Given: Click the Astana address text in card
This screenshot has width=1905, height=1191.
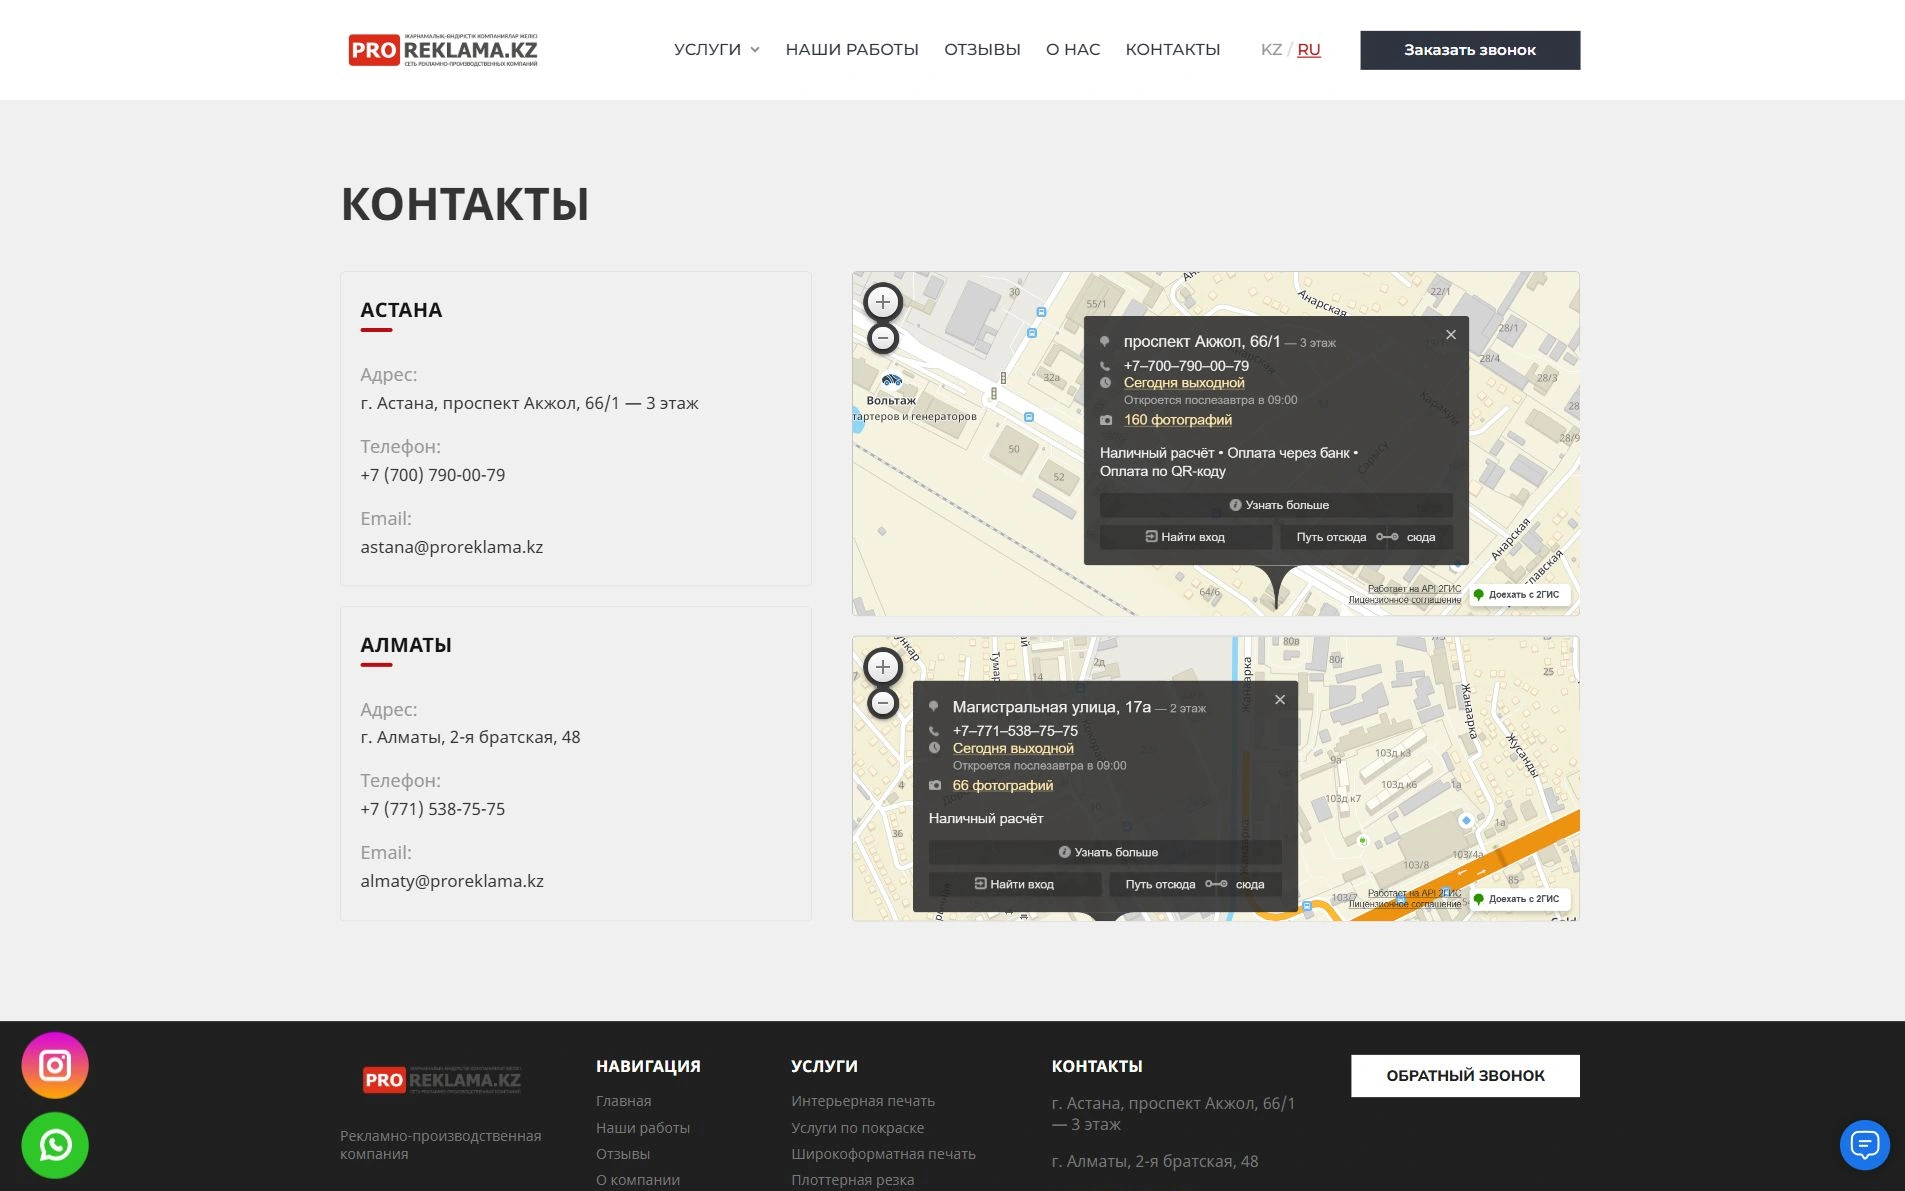Looking at the screenshot, I should (529, 403).
